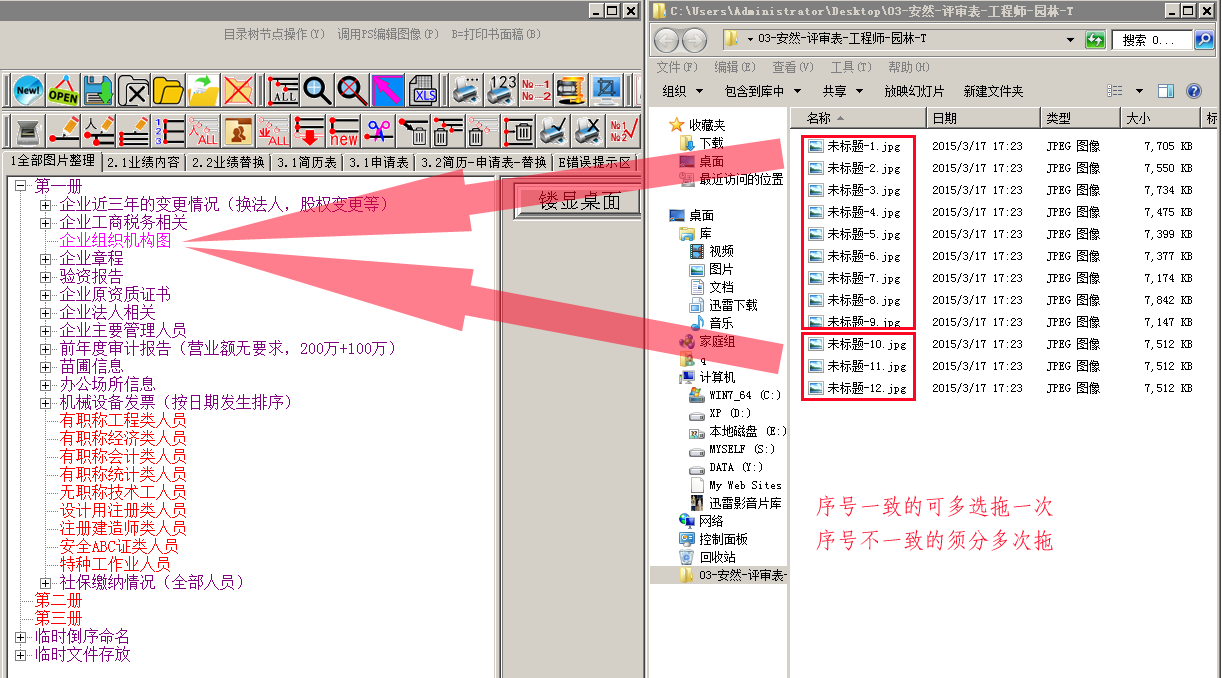Click the red 'new' node icon
This screenshot has width=1222, height=678.
coord(343,130)
